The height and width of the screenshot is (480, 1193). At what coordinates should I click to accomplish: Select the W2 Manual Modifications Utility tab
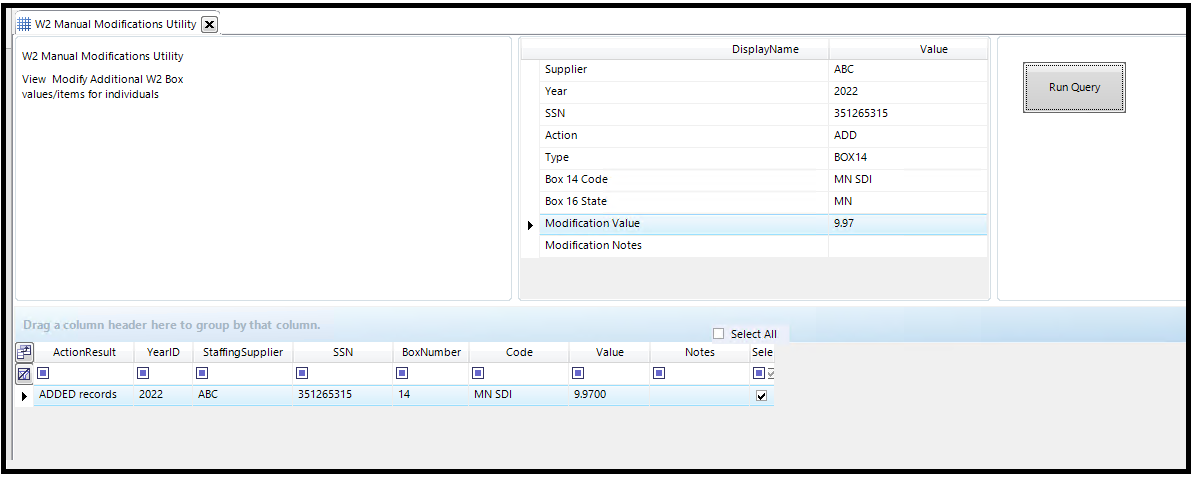tap(116, 24)
